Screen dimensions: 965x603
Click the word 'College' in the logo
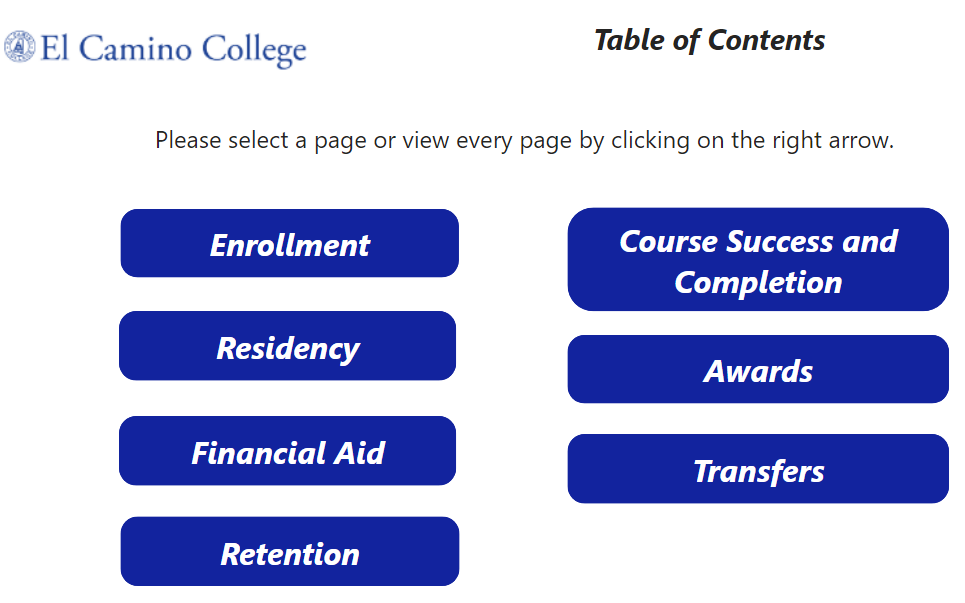254,50
